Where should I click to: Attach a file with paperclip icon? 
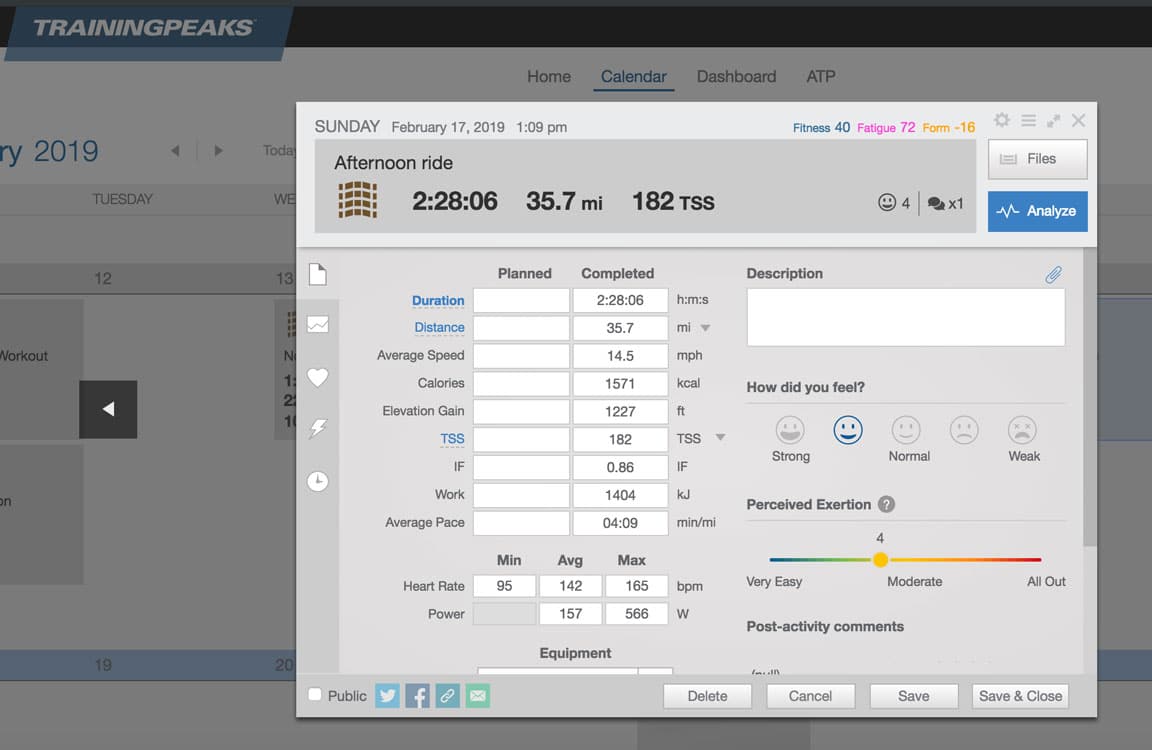click(1054, 274)
